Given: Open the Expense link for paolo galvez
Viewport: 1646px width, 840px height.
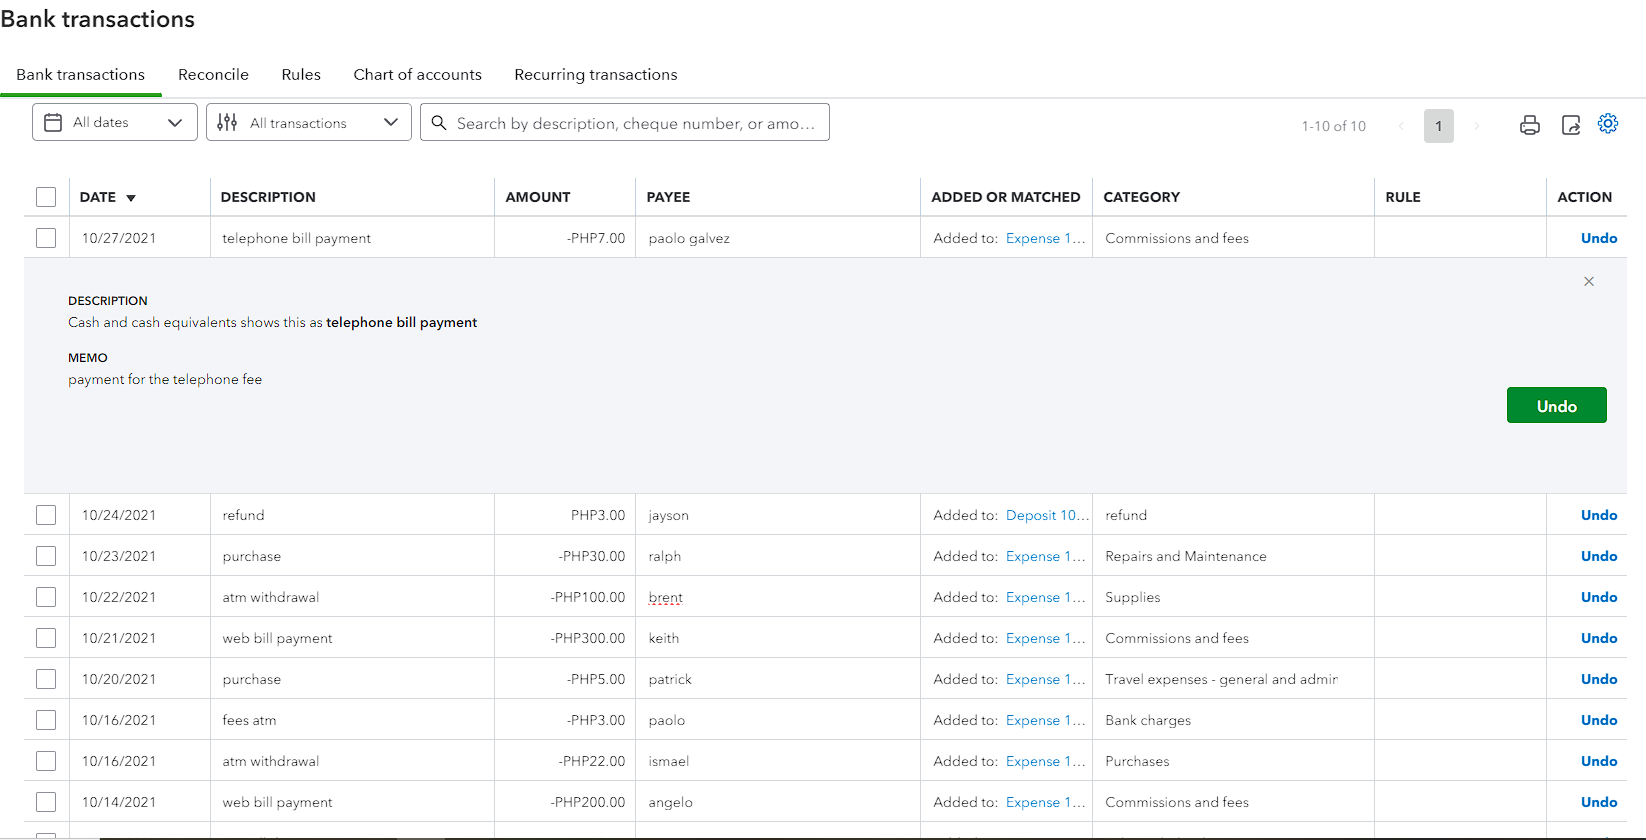Looking at the screenshot, I should click(1045, 238).
